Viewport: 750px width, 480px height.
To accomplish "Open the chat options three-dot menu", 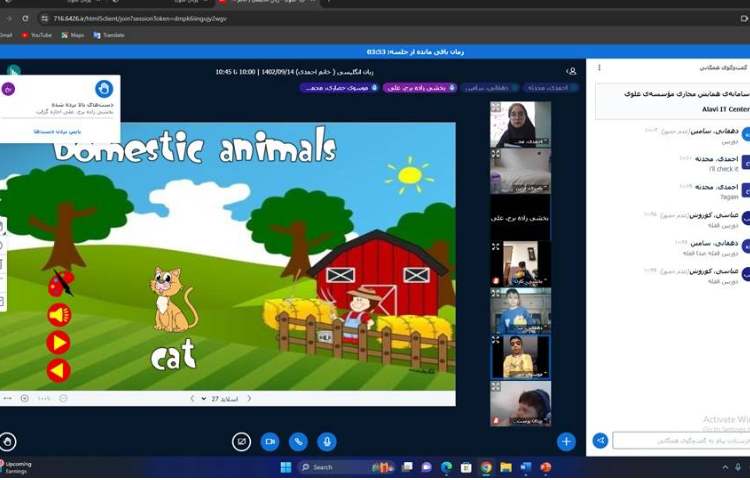I will pos(599,68).
